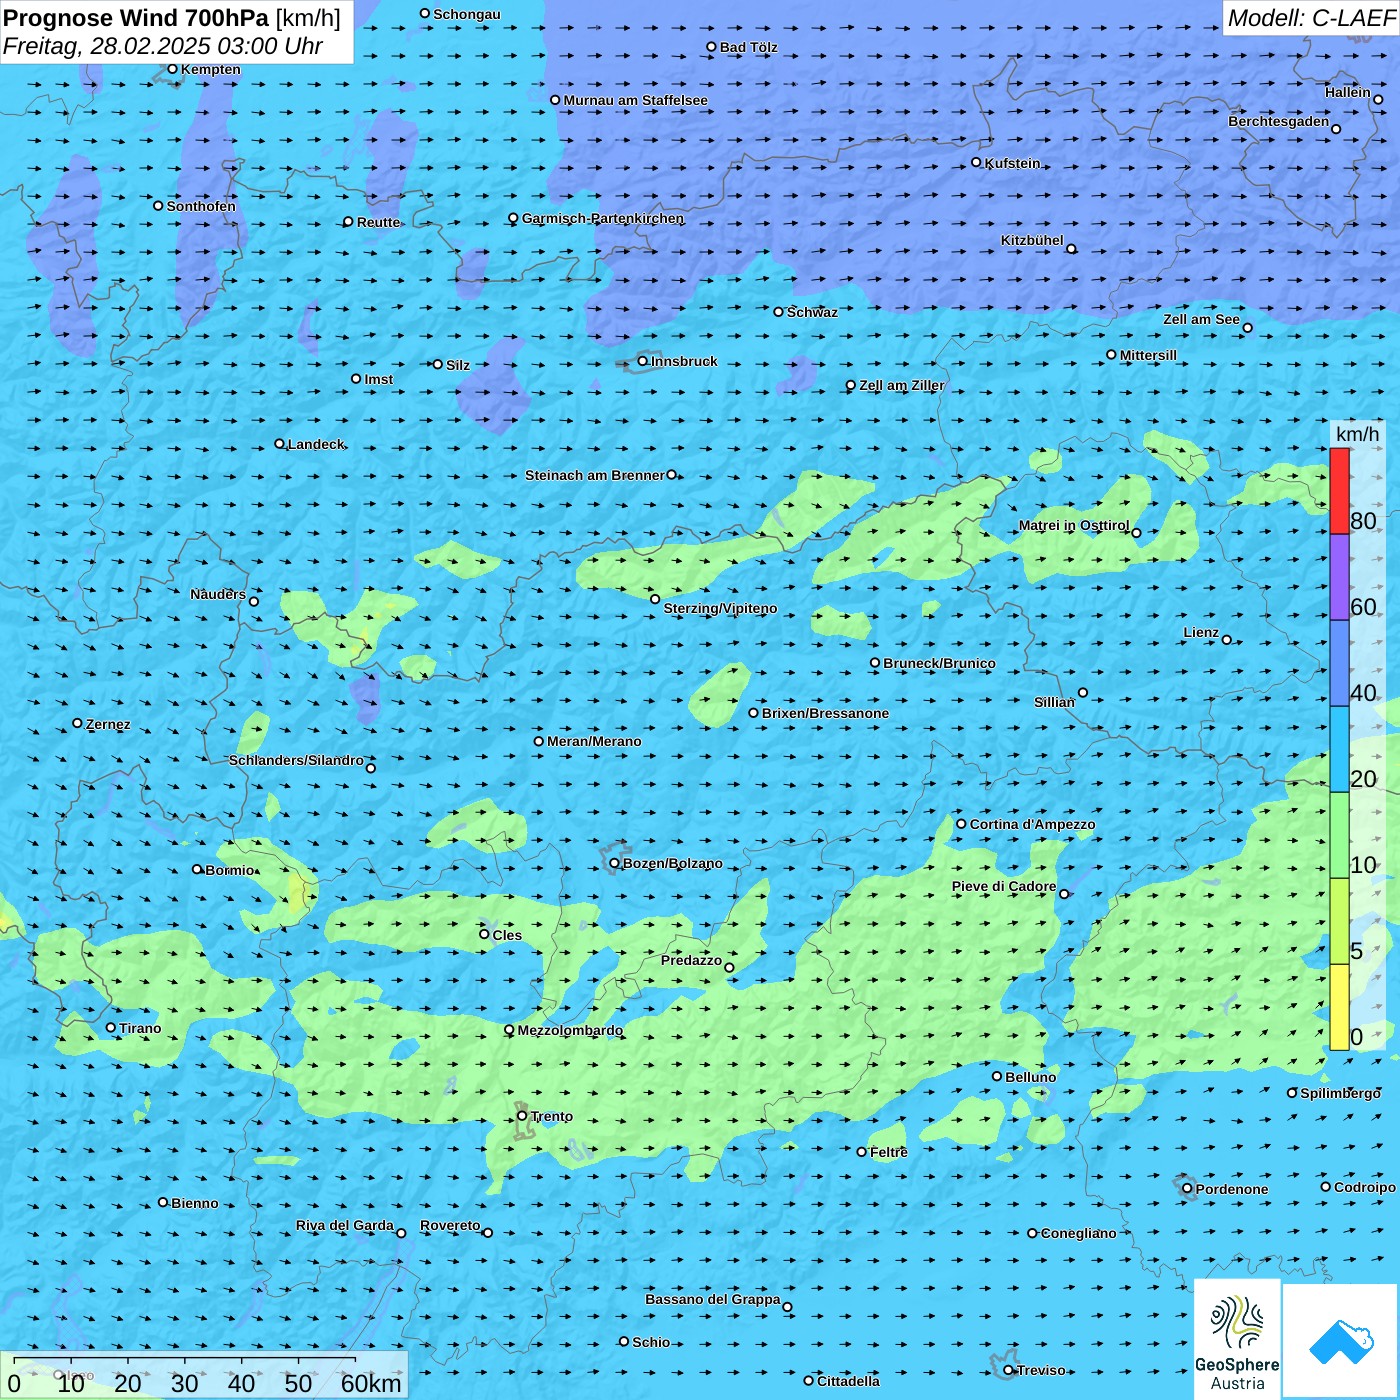Image resolution: width=1400 pixels, height=1400 pixels.
Task: Click the Zernez city label
Action: [x=108, y=724]
